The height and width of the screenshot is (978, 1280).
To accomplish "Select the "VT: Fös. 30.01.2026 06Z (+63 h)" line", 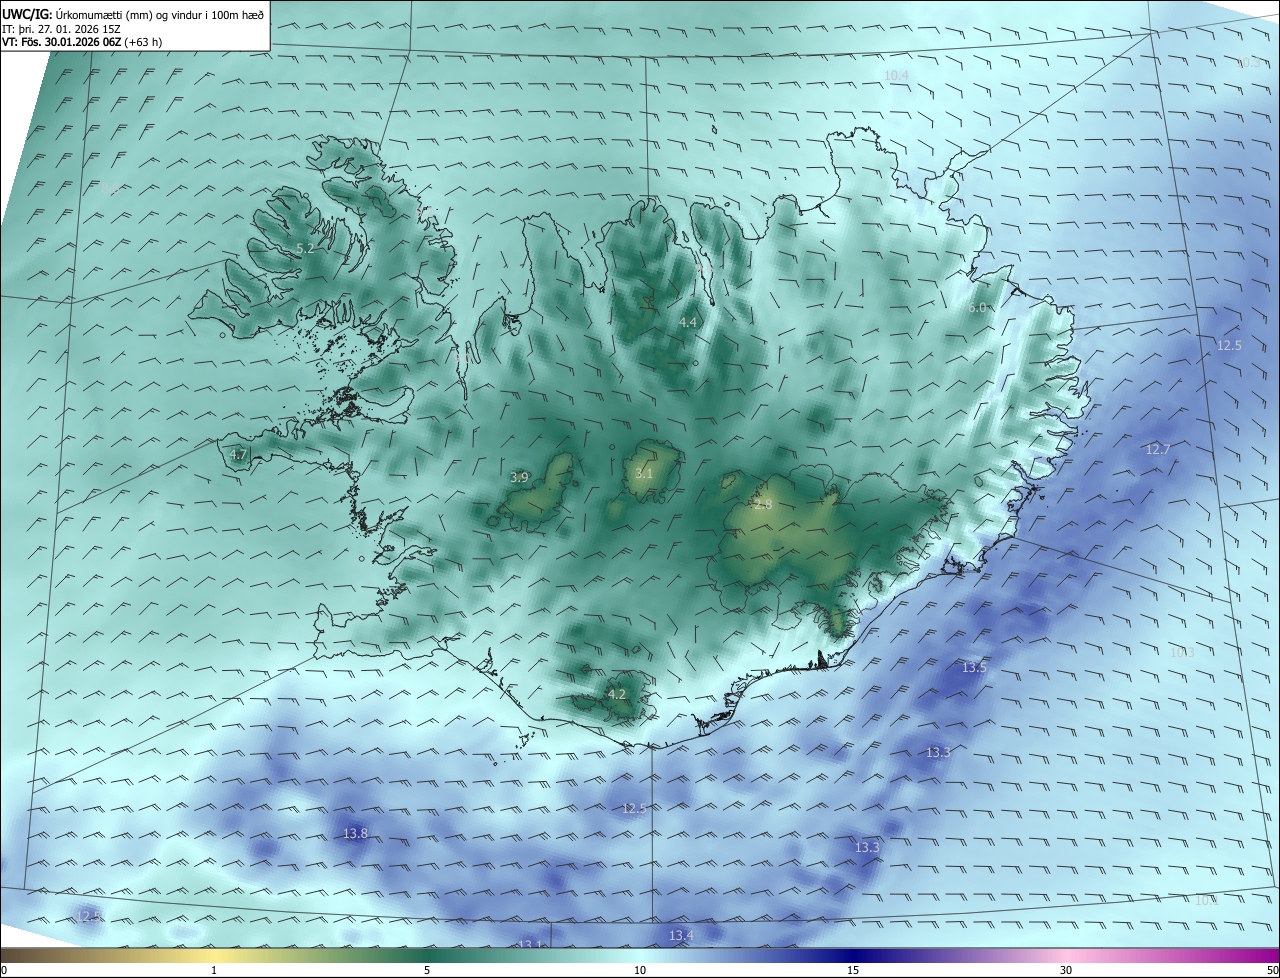I will (x=82, y=42).
